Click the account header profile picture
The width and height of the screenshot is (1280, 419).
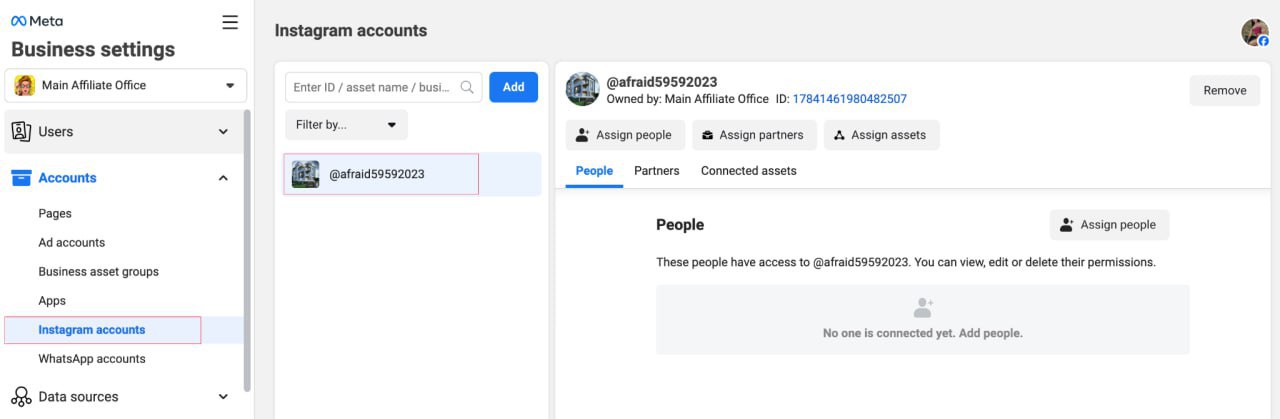coord(582,89)
